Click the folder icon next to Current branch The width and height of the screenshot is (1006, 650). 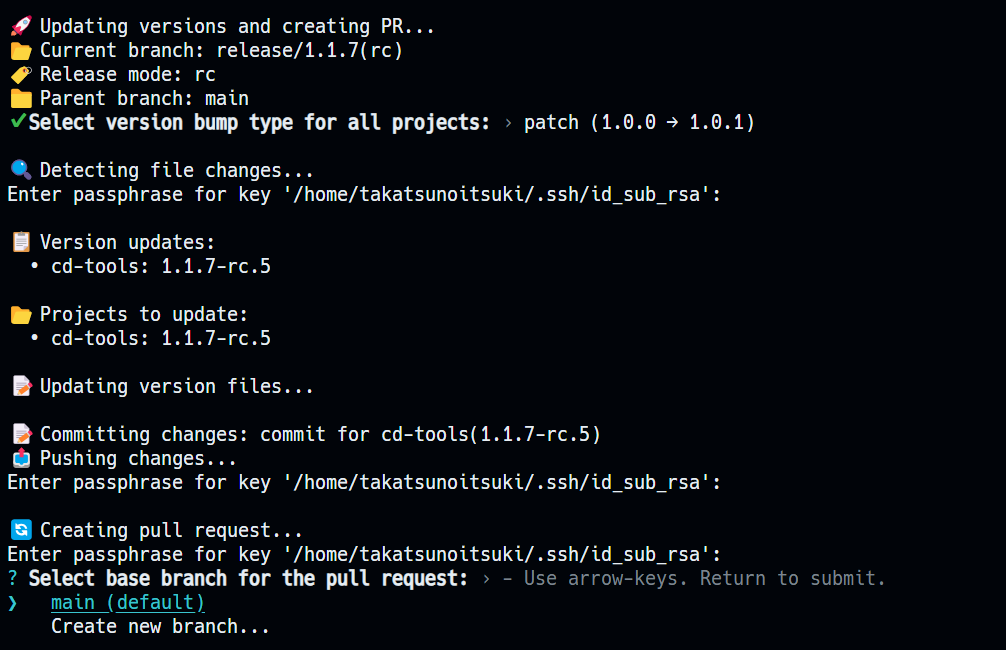tap(21, 51)
